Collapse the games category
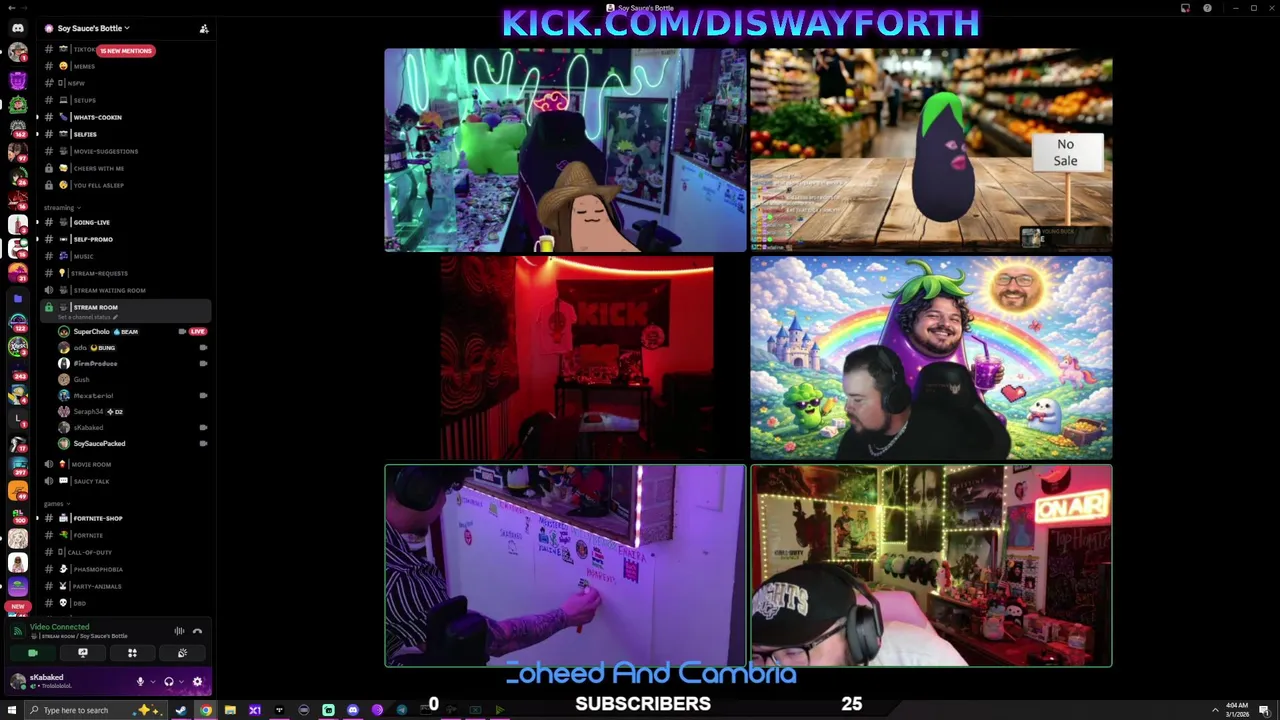This screenshot has height=720, width=1280. 56,503
